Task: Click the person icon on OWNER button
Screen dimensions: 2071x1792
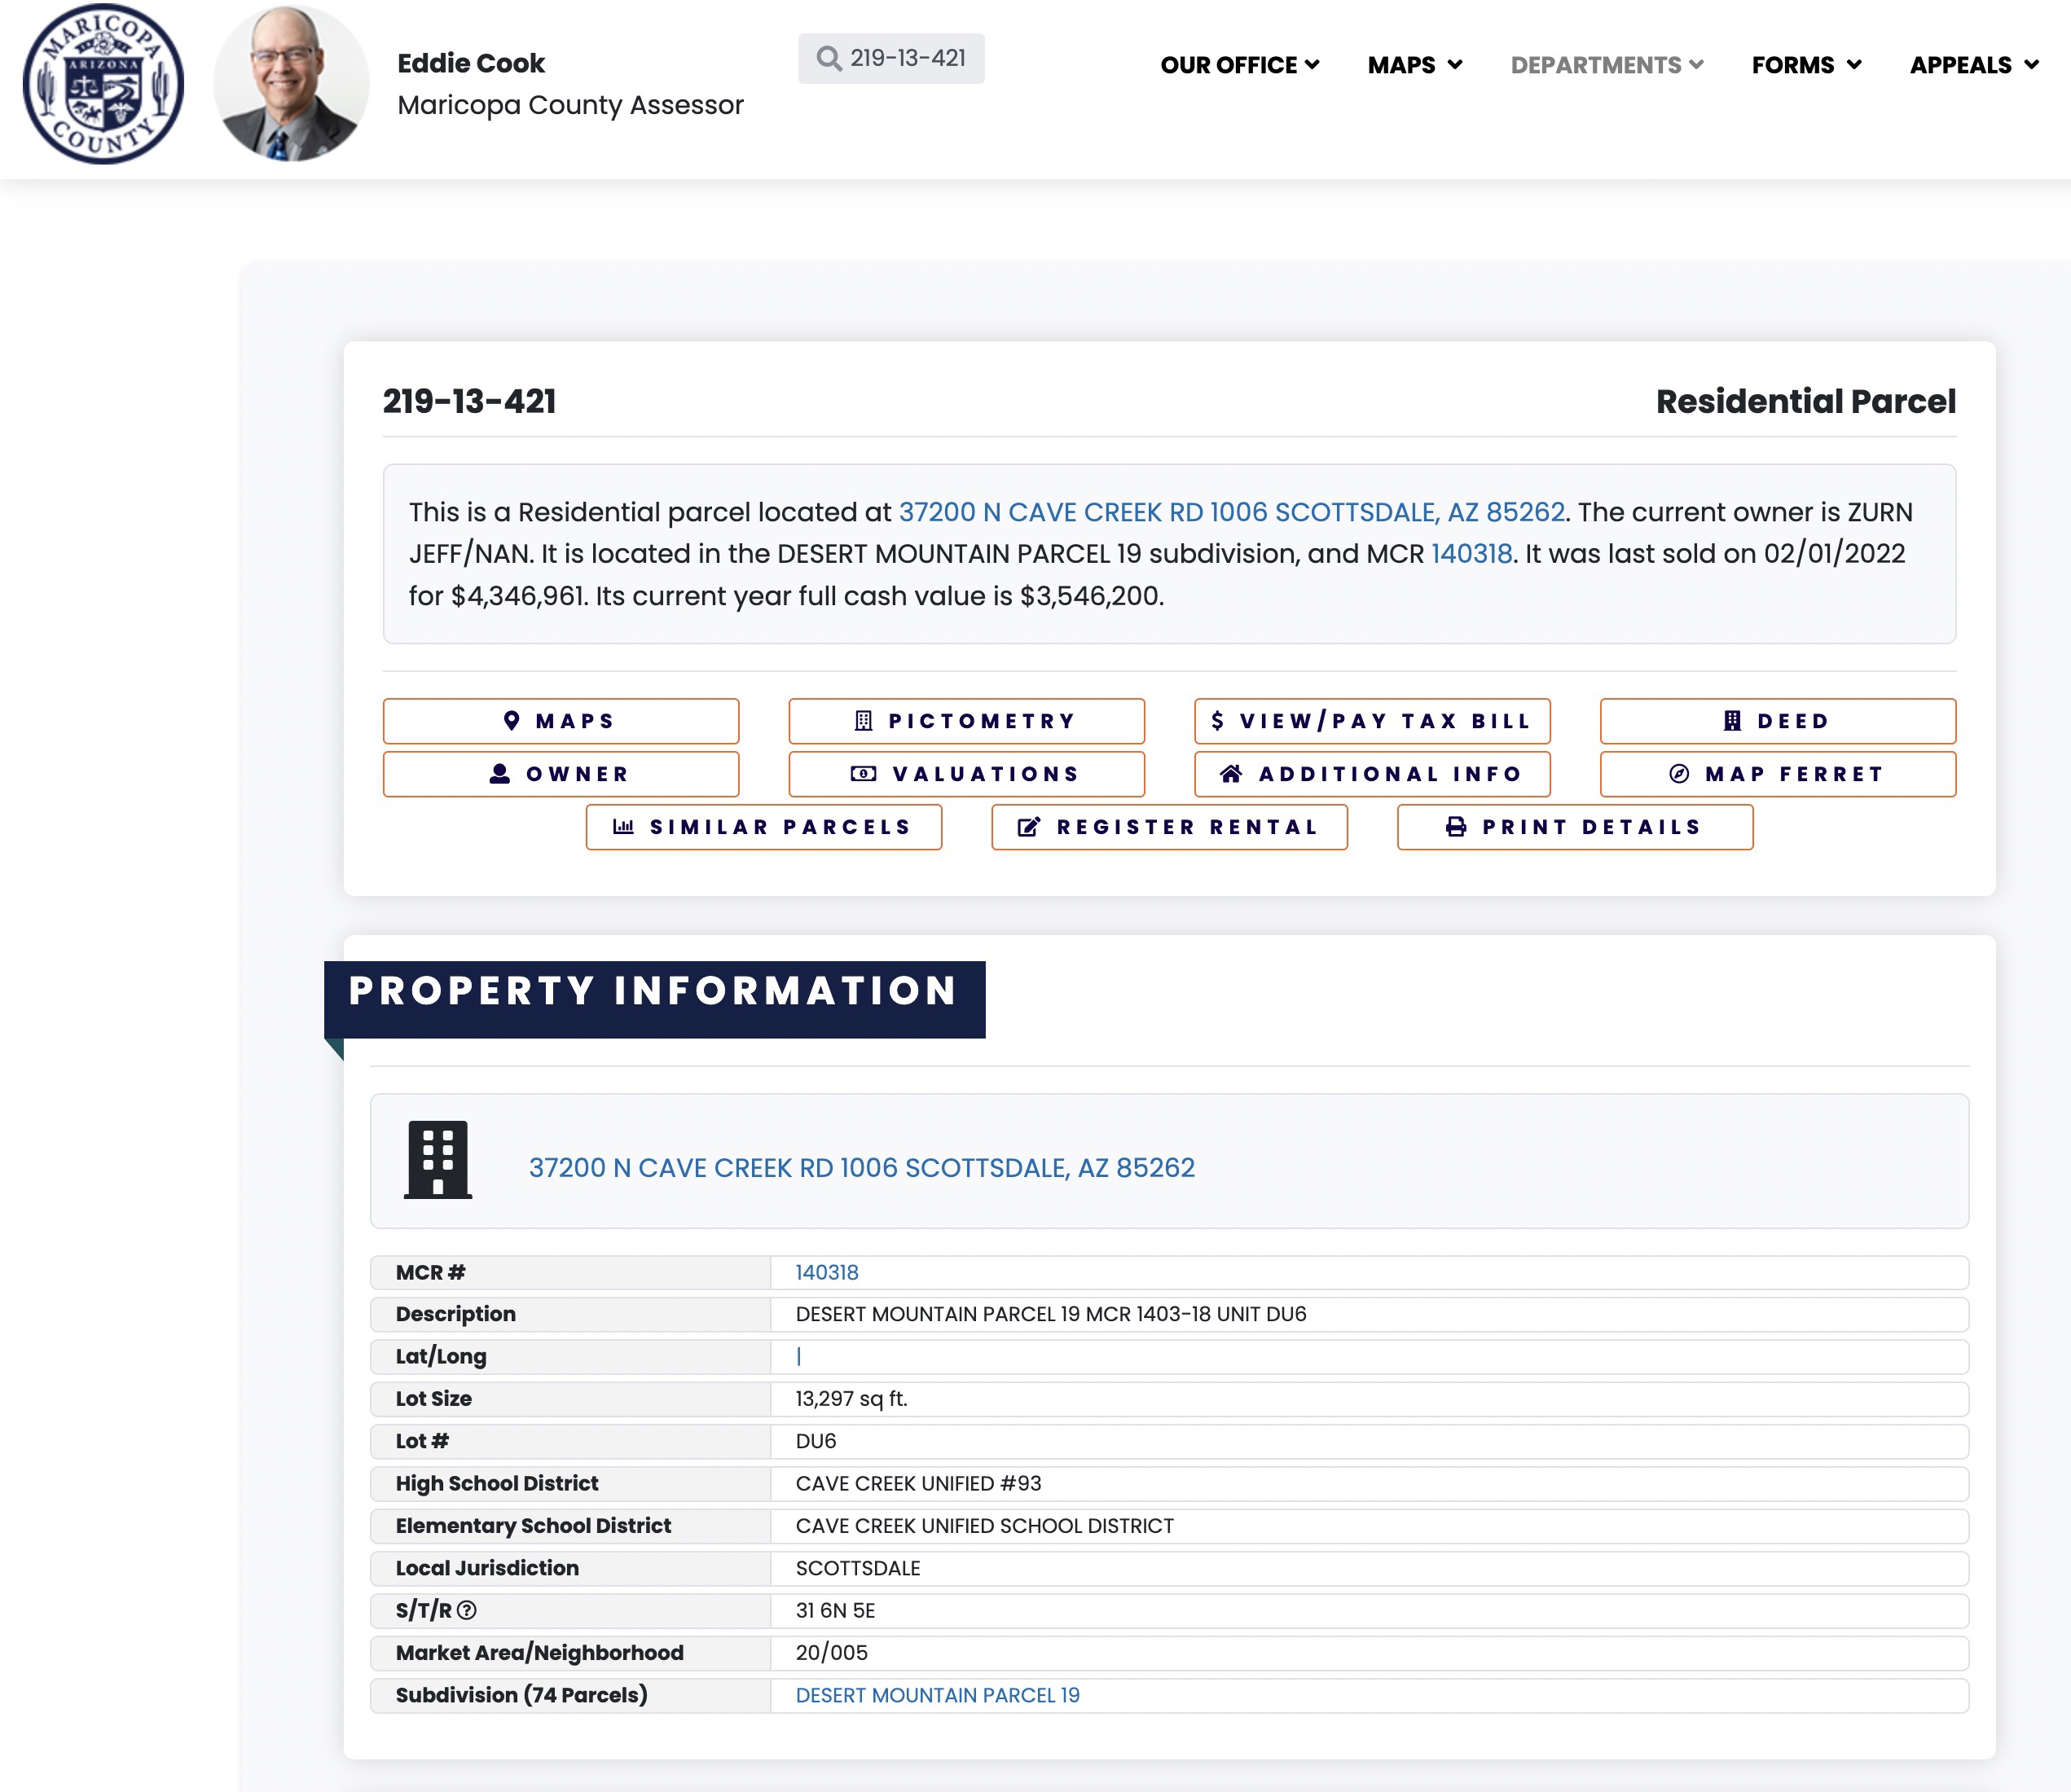Action: click(x=500, y=774)
